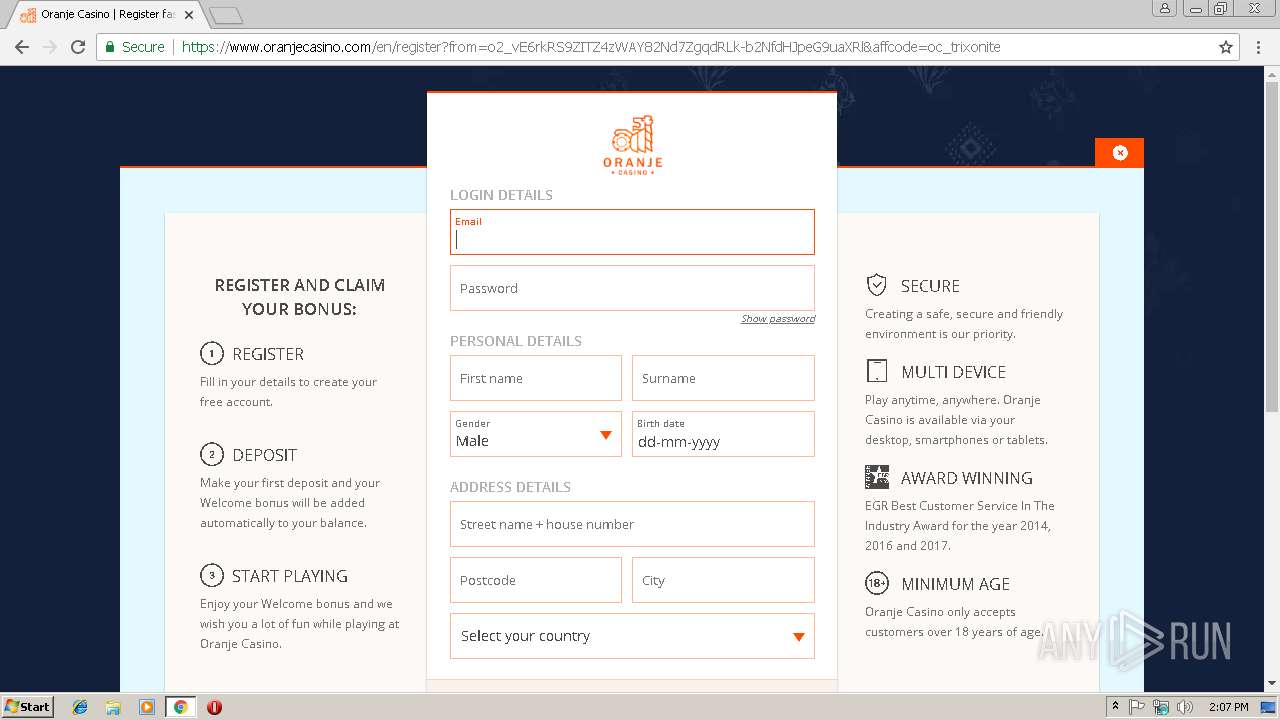The image size is (1280, 720).
Task: Focus the Email input field
Action: pos(632,232)
